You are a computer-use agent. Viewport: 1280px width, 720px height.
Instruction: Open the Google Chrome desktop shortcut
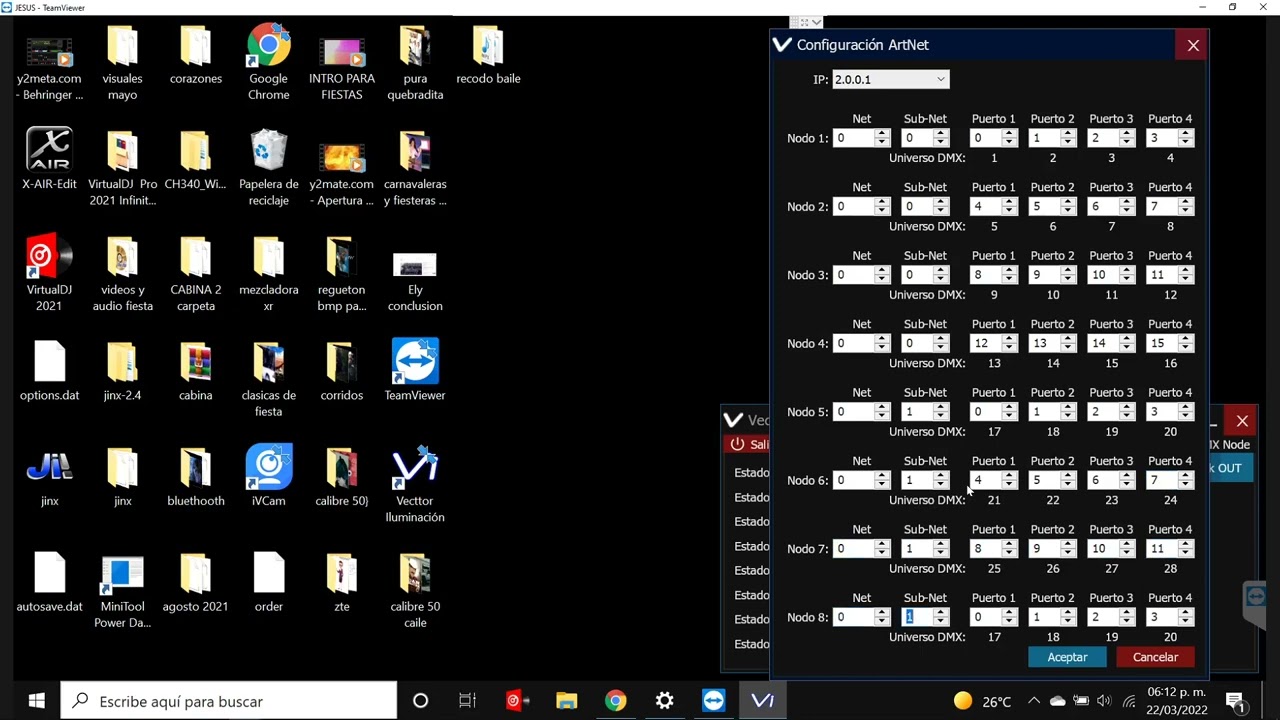coord(268,63)
